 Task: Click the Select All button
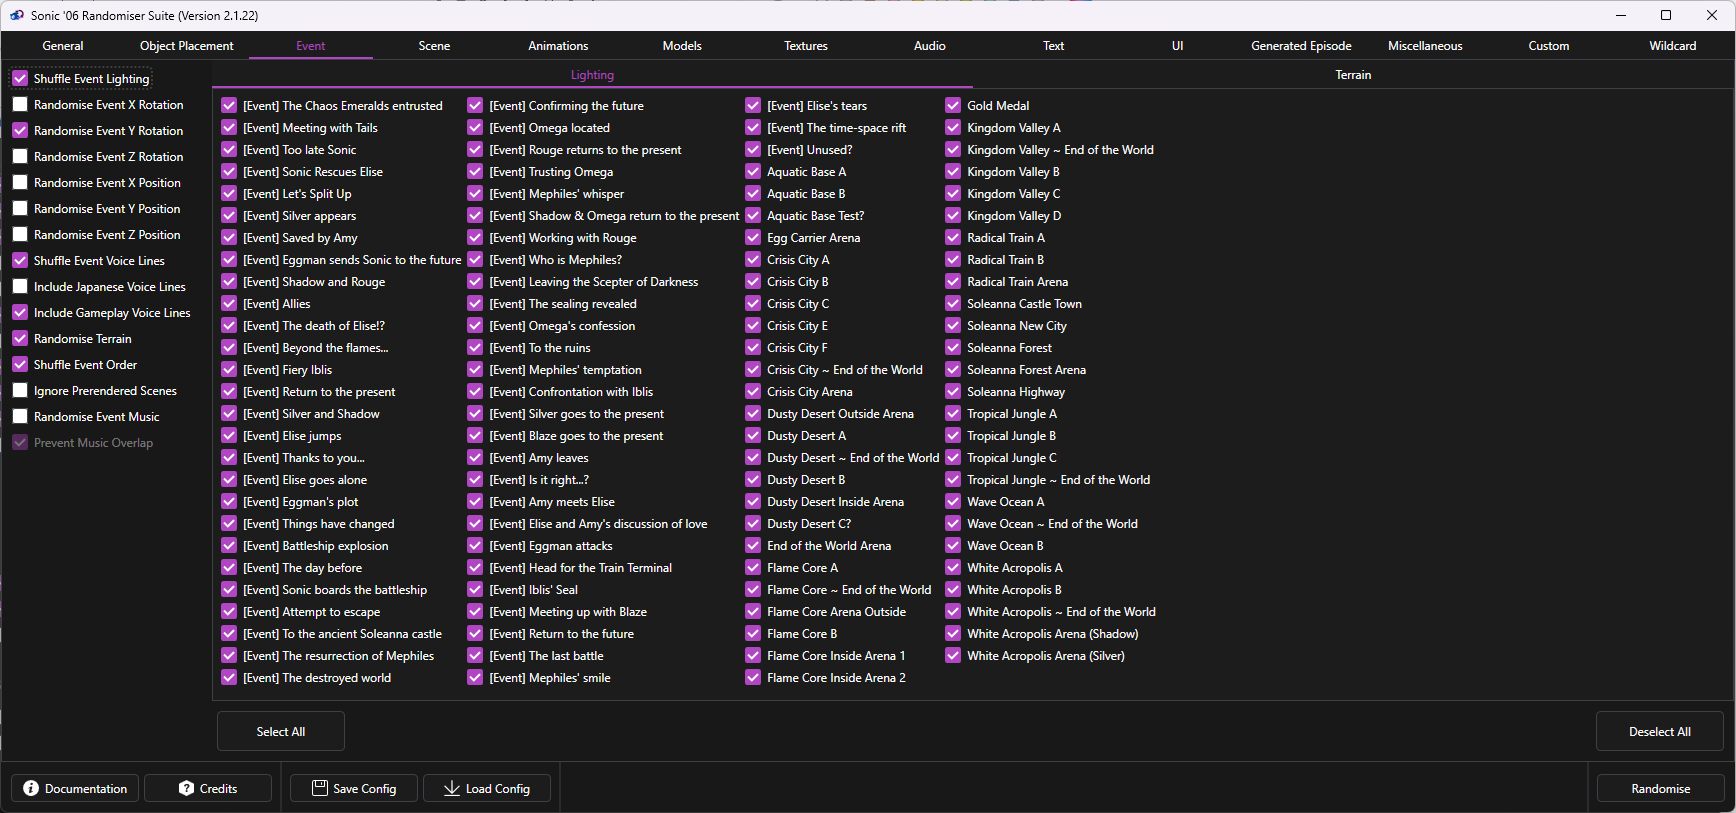(x=281, y=731)
